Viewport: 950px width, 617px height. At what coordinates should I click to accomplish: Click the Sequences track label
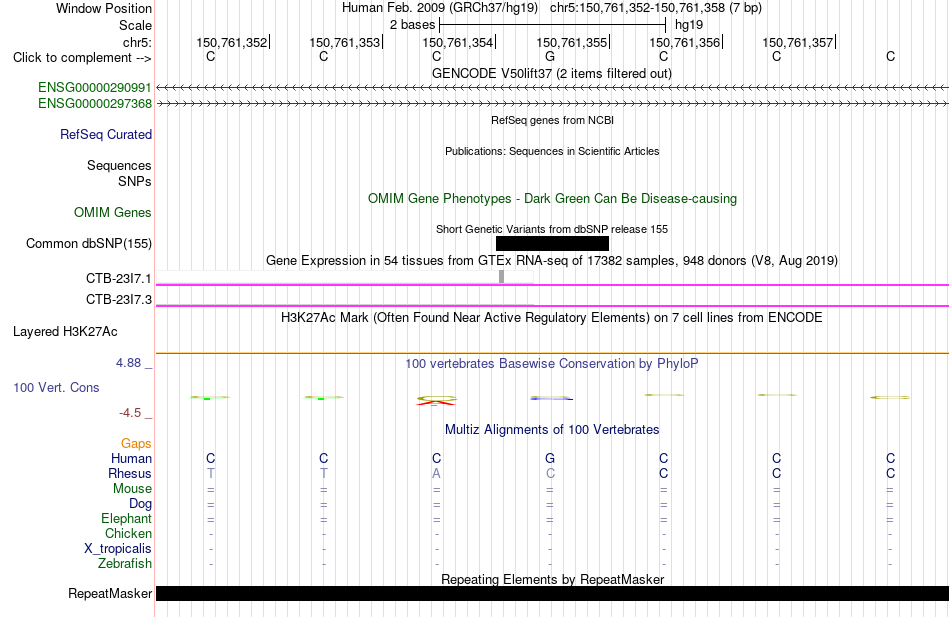coord(119,165)
